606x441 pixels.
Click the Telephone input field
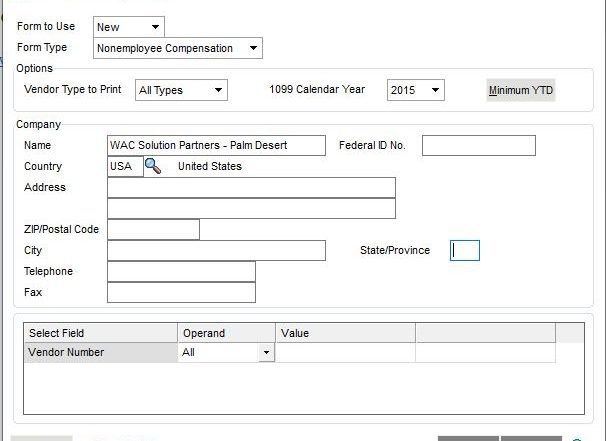click(181, 271)
